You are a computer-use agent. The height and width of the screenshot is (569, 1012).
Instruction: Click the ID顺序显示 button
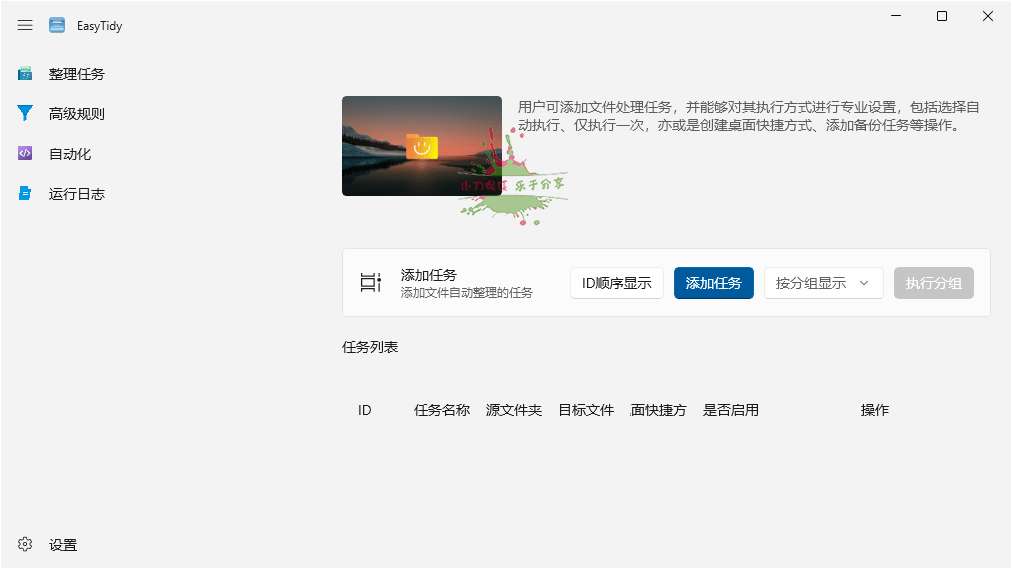pyautogui.click(x=616, y=283)
